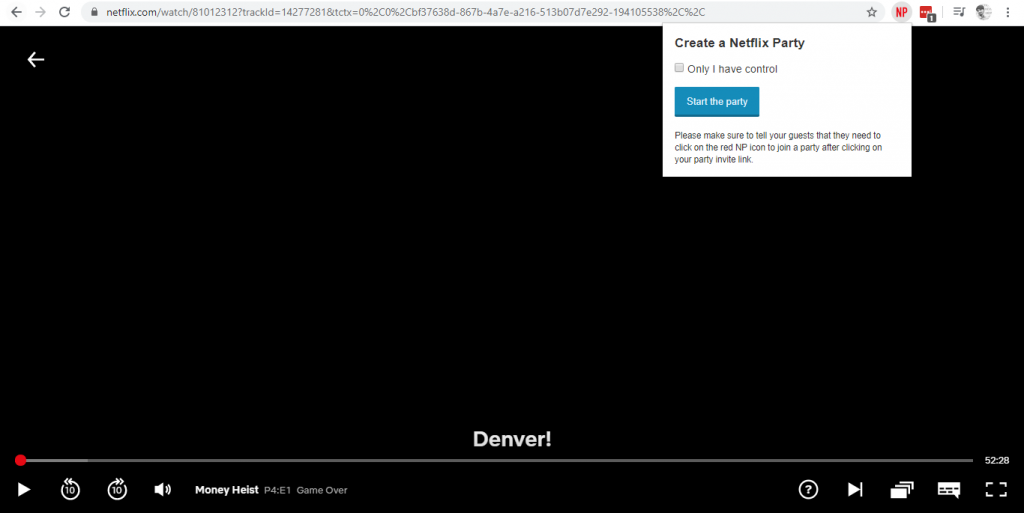Rewind 10 seconds
Viewport: 1024px width, 513px height.
click(70, 489)
